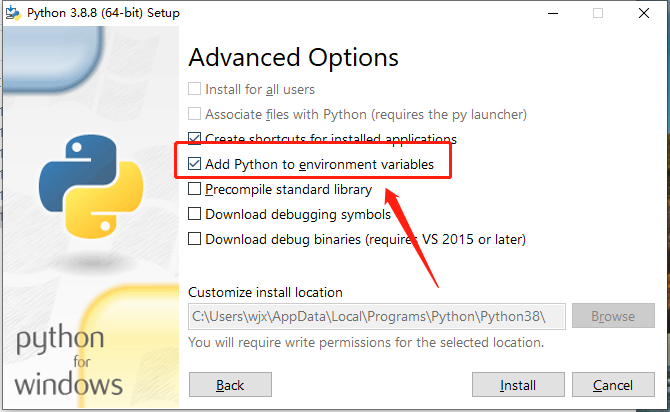The image size is (670, 412).
Task: Minimize the Python Setup window
Action: 552,13
